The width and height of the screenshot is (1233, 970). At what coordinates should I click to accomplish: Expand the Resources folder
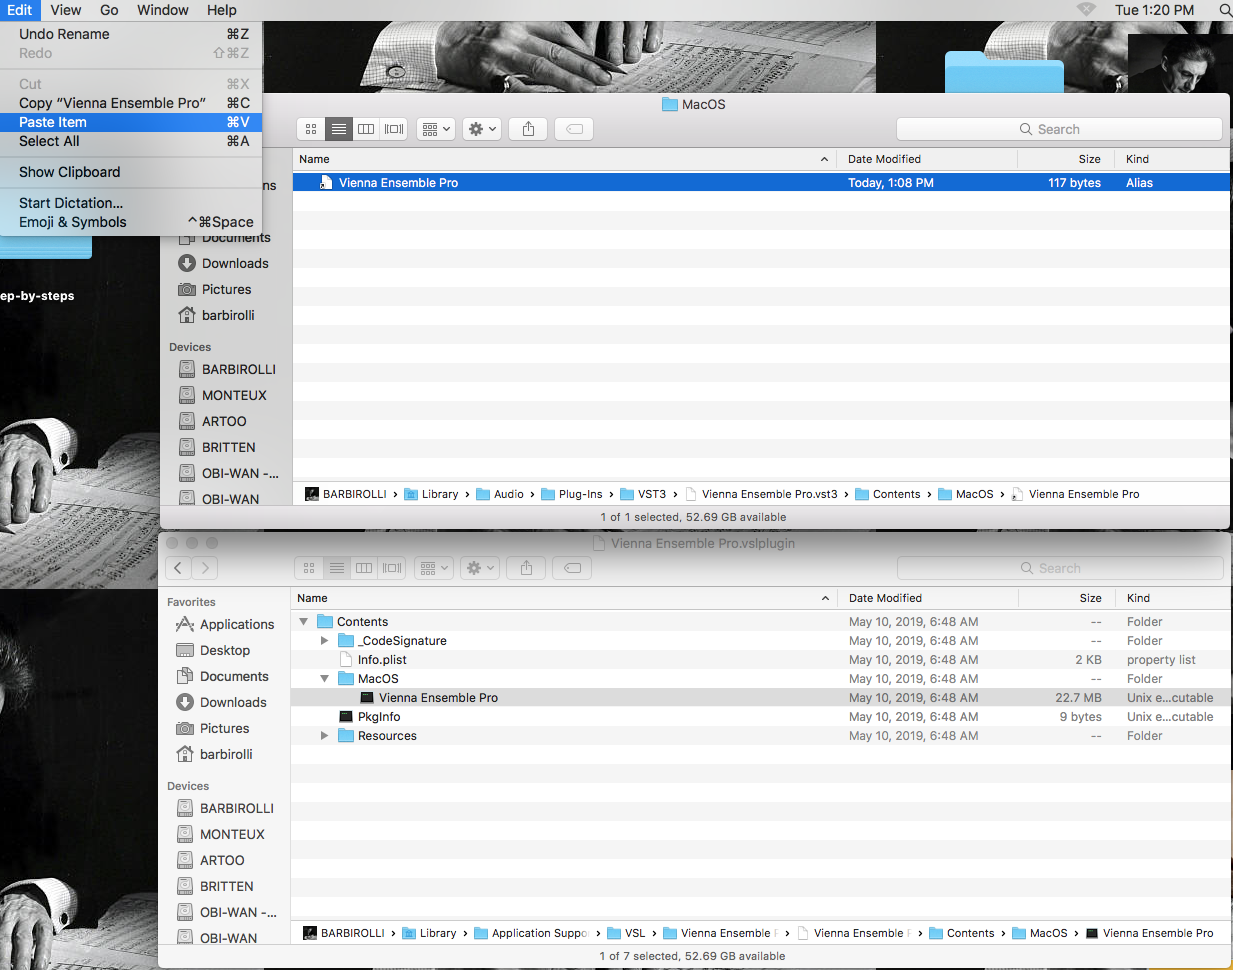(x=324, y=736)
